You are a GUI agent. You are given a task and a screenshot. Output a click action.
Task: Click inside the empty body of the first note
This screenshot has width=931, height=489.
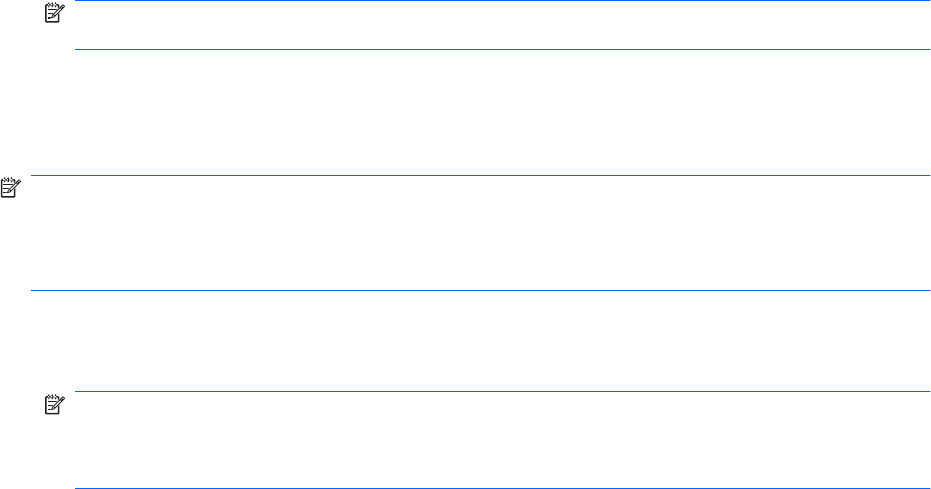[500, 25]
